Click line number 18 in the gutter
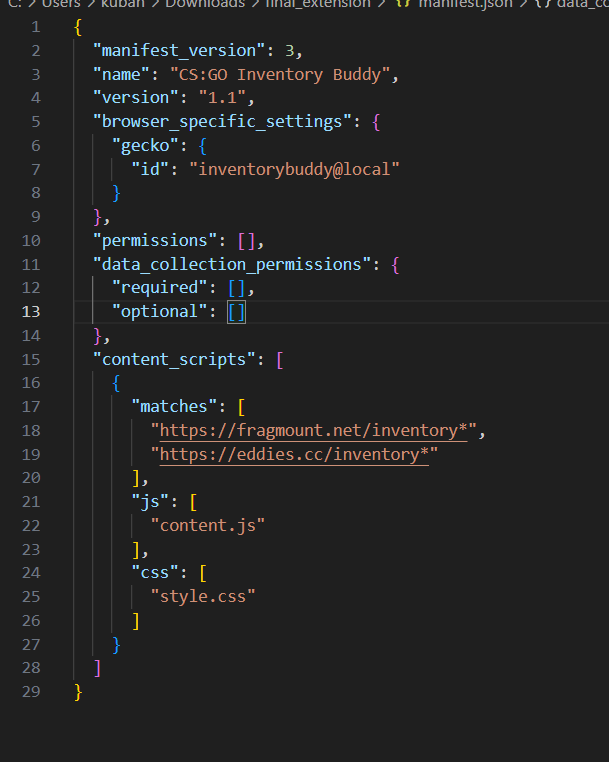Viewport: 609px width, 762px height. (x=31, y=431)
